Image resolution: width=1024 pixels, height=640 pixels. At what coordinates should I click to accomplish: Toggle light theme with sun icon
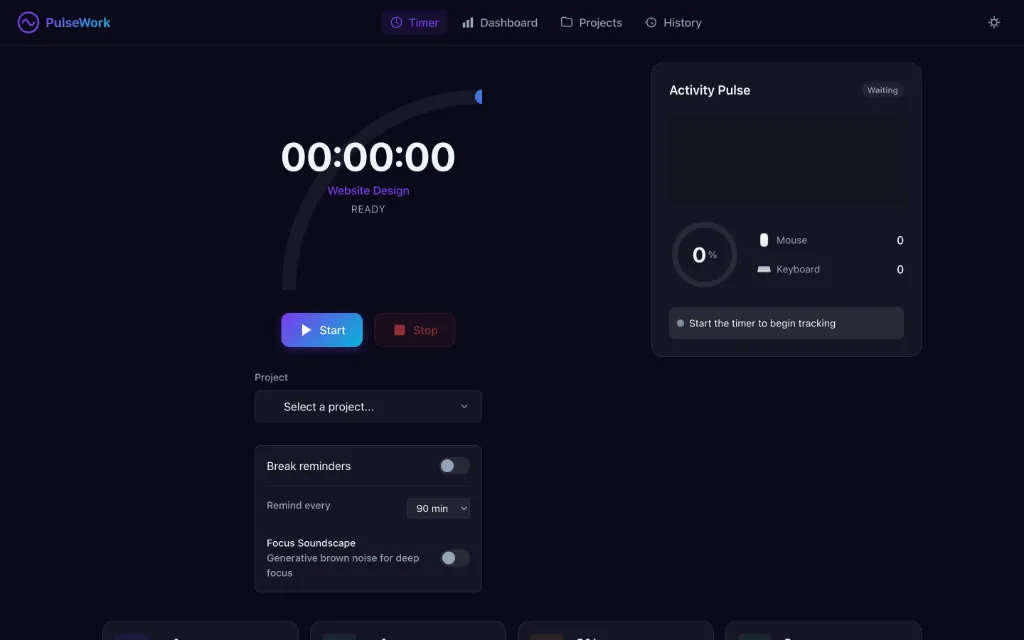click(994, 22)
